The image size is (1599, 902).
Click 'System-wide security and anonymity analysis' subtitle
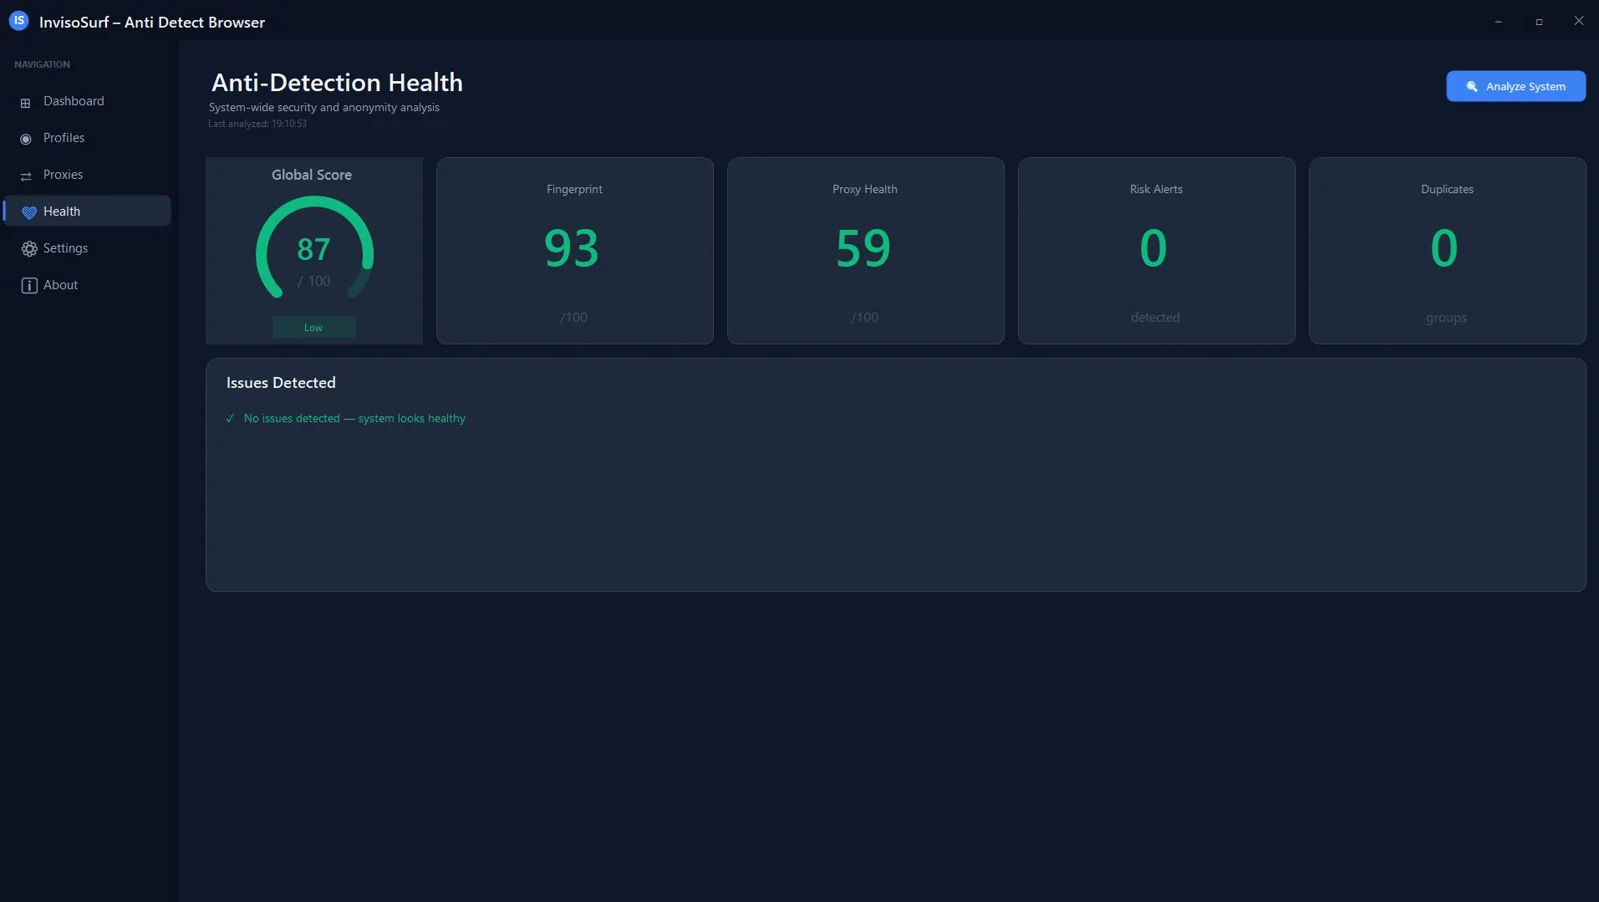click(x=324, y=107)
